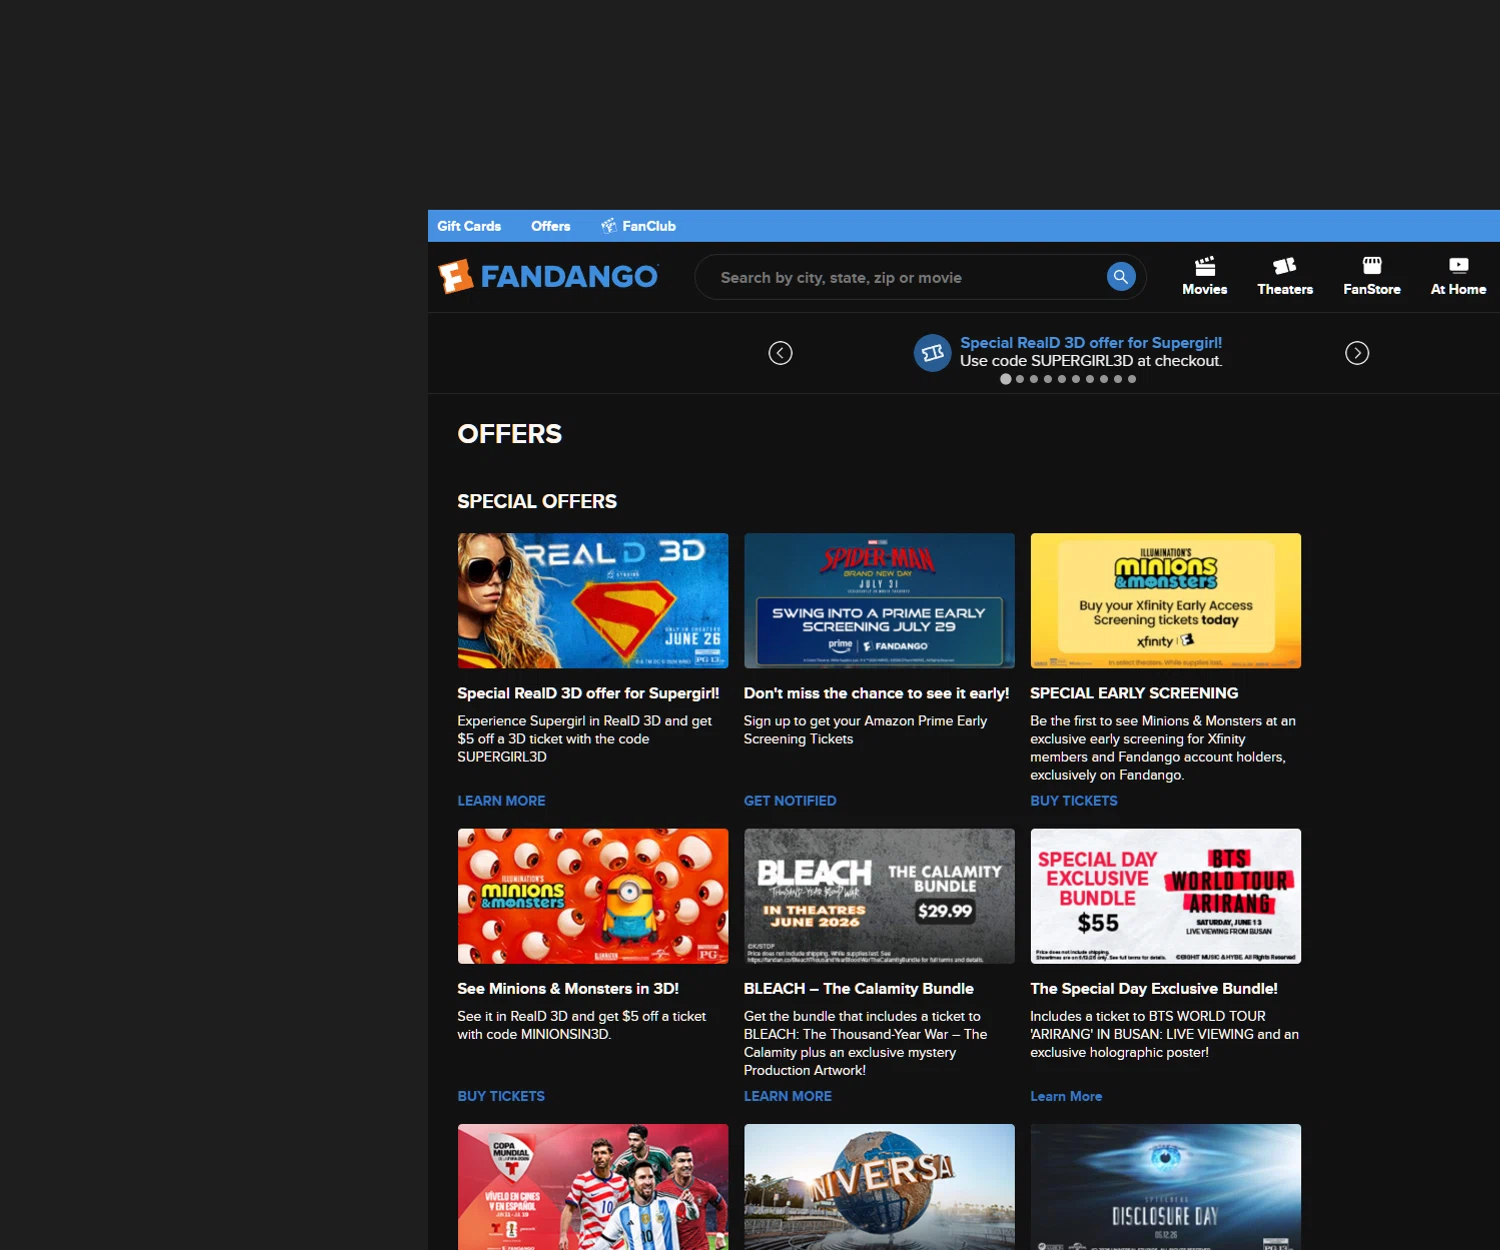Click 'Don't miss the chance to see it early!' title
1500x1250 pixels.
click(x=876, y=693)
